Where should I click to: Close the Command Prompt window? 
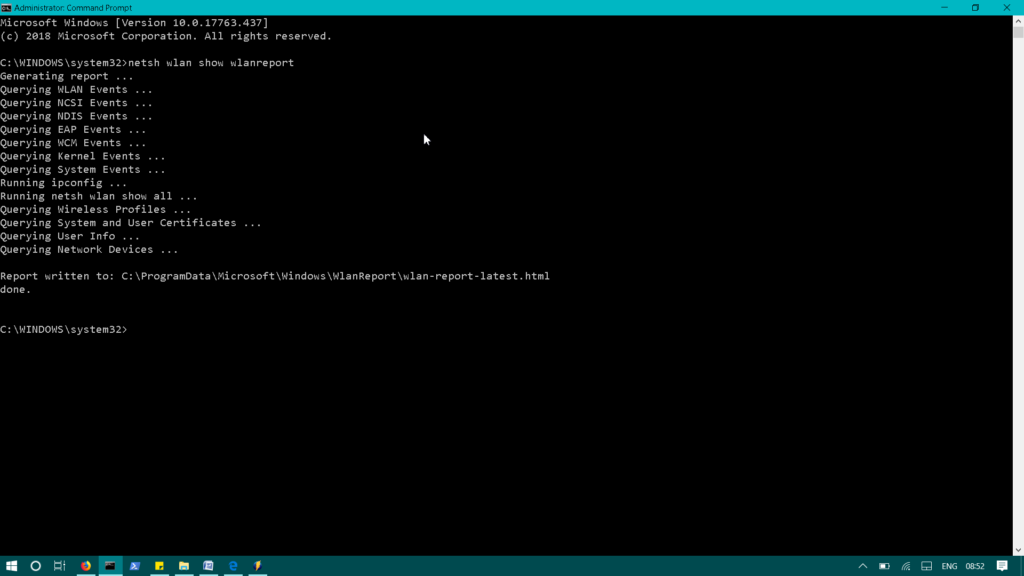[x=1007, y=8]
